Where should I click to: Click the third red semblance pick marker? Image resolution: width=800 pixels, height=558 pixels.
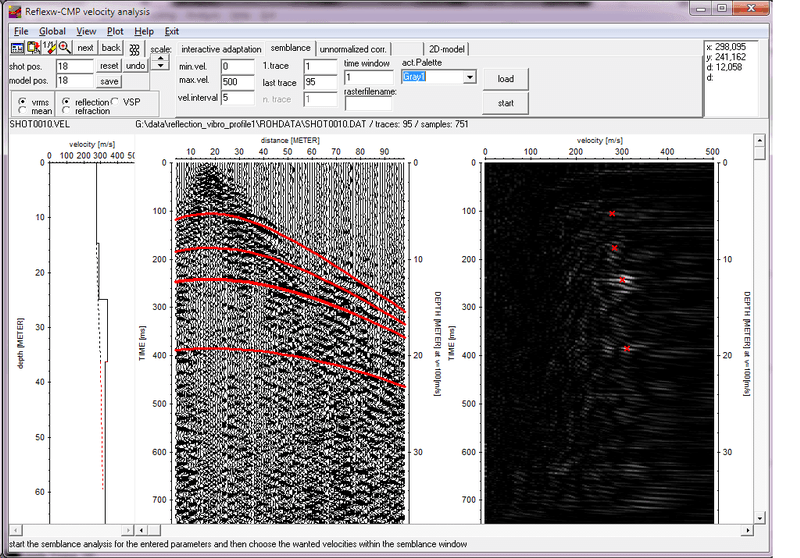(622, 280)
